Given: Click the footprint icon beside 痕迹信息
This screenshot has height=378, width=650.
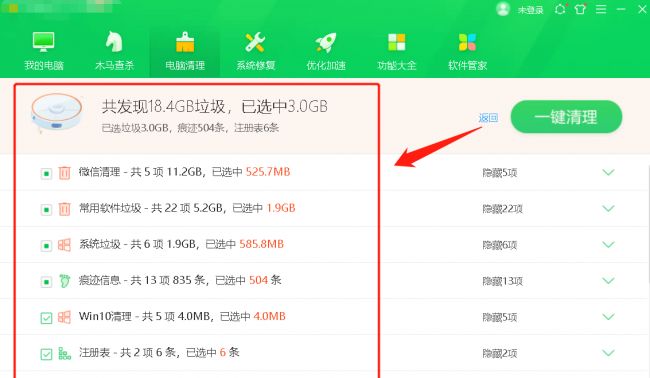Looking at the screenshot, I should click(64, 281).
